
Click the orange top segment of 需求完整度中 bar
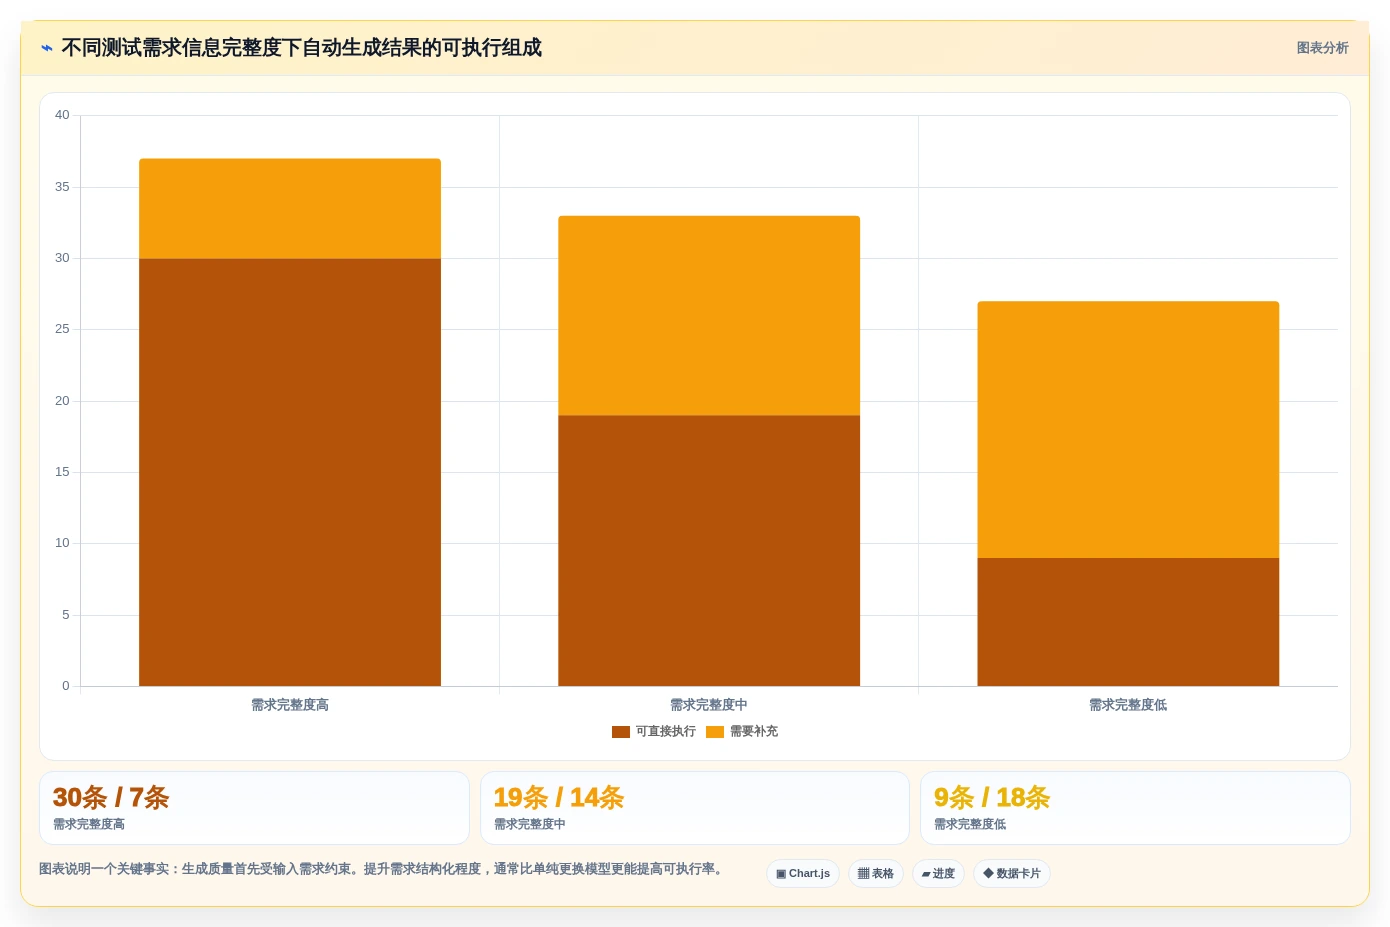click(x=709, y=316)
